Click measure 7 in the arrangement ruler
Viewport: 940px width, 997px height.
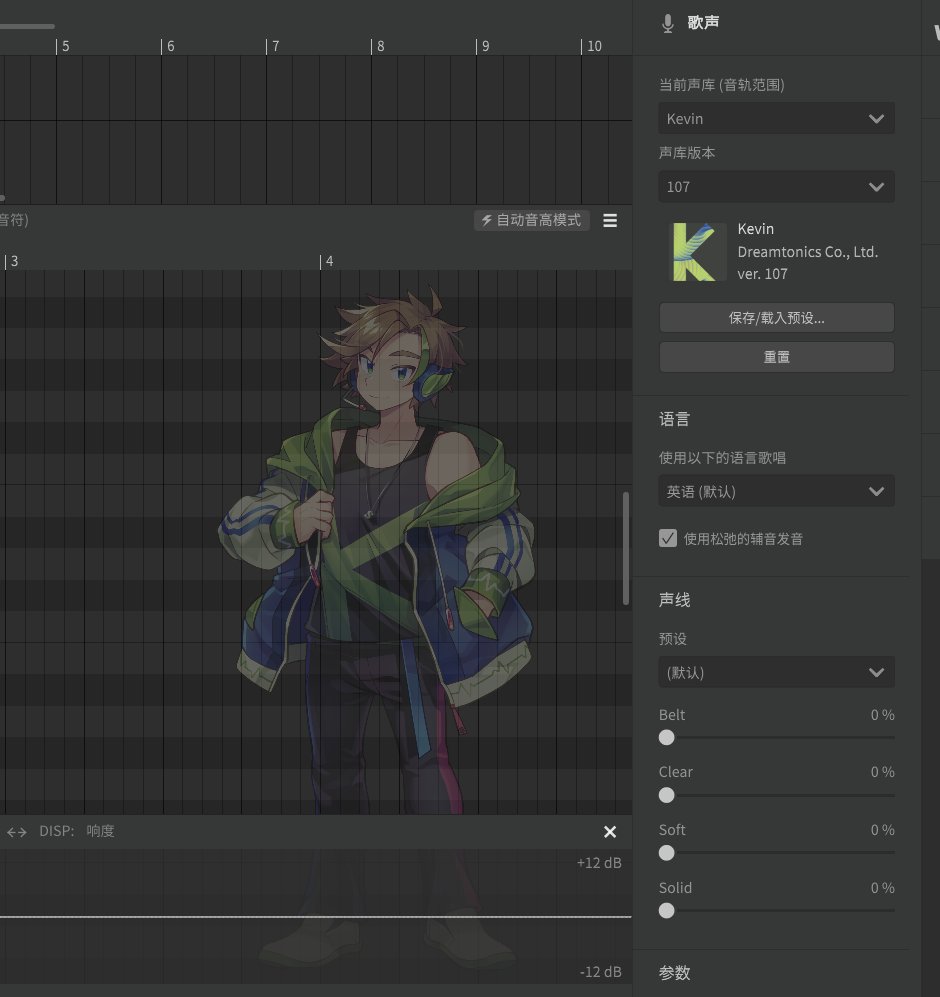pos(275,46)
